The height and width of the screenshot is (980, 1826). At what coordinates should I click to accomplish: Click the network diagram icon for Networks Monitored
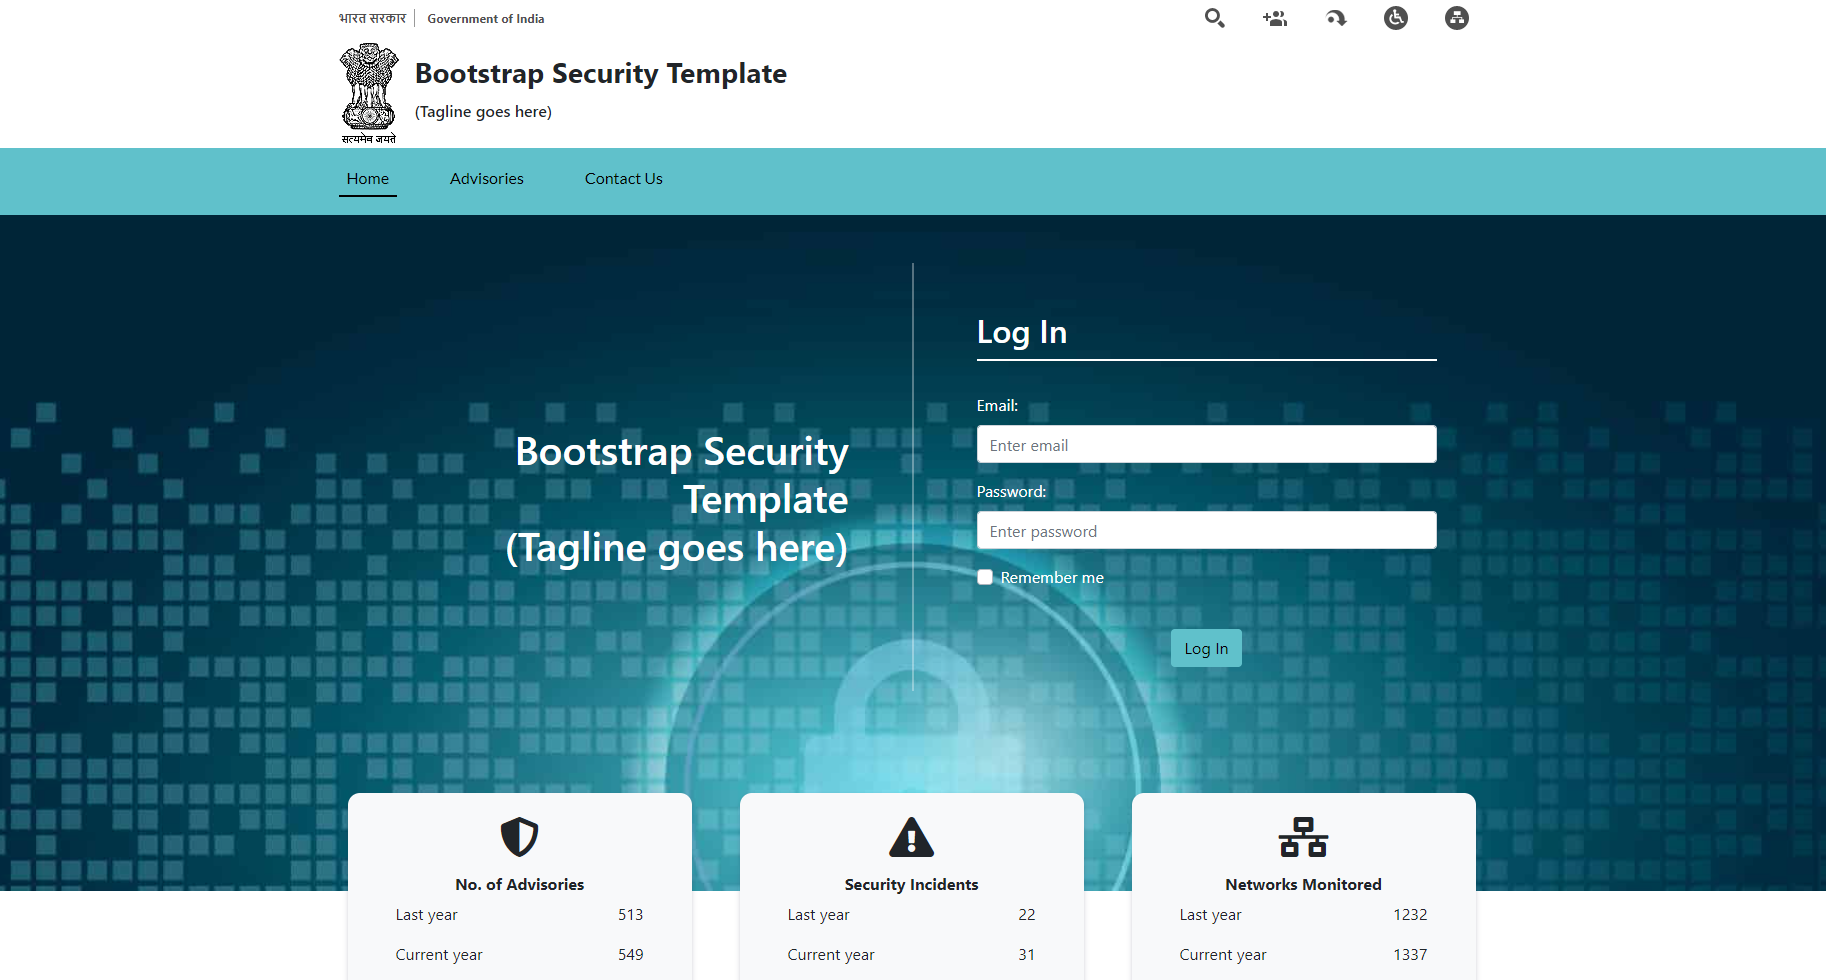point(1303,837)
